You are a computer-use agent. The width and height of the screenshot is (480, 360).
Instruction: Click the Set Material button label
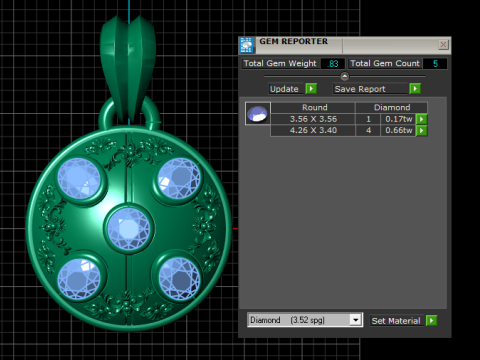coord(396,321)
